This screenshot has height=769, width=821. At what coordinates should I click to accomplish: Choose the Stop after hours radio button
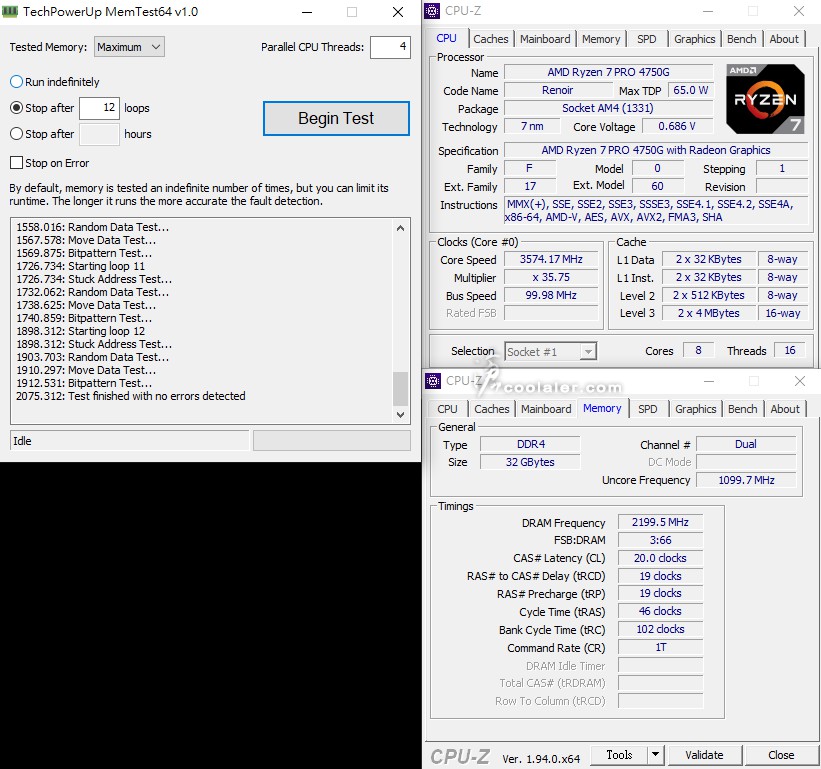tap(17, 134)
